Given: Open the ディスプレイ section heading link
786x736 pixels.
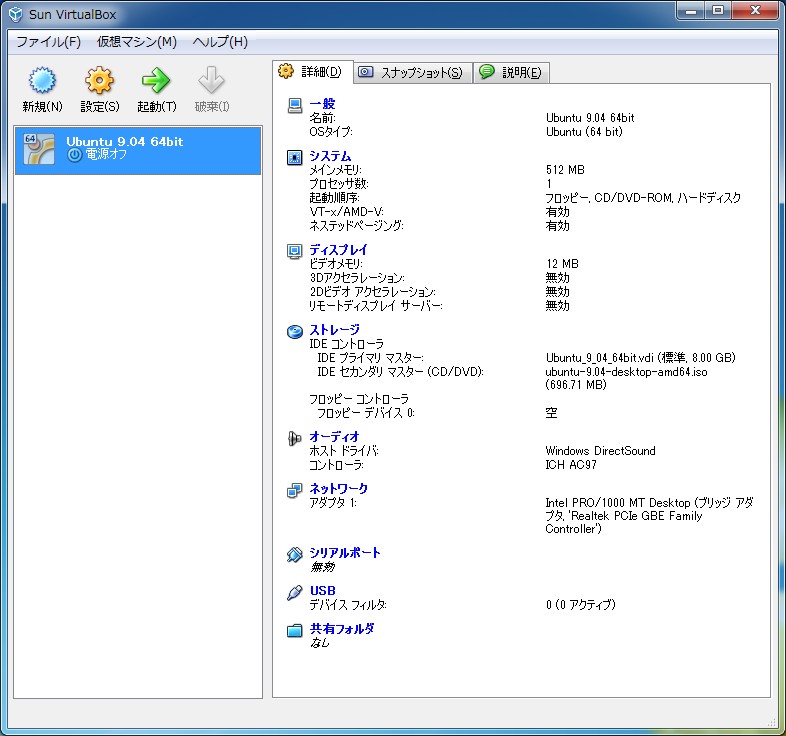Looking at the screenshot, I should pyautogui.click(x=338, y=250).
